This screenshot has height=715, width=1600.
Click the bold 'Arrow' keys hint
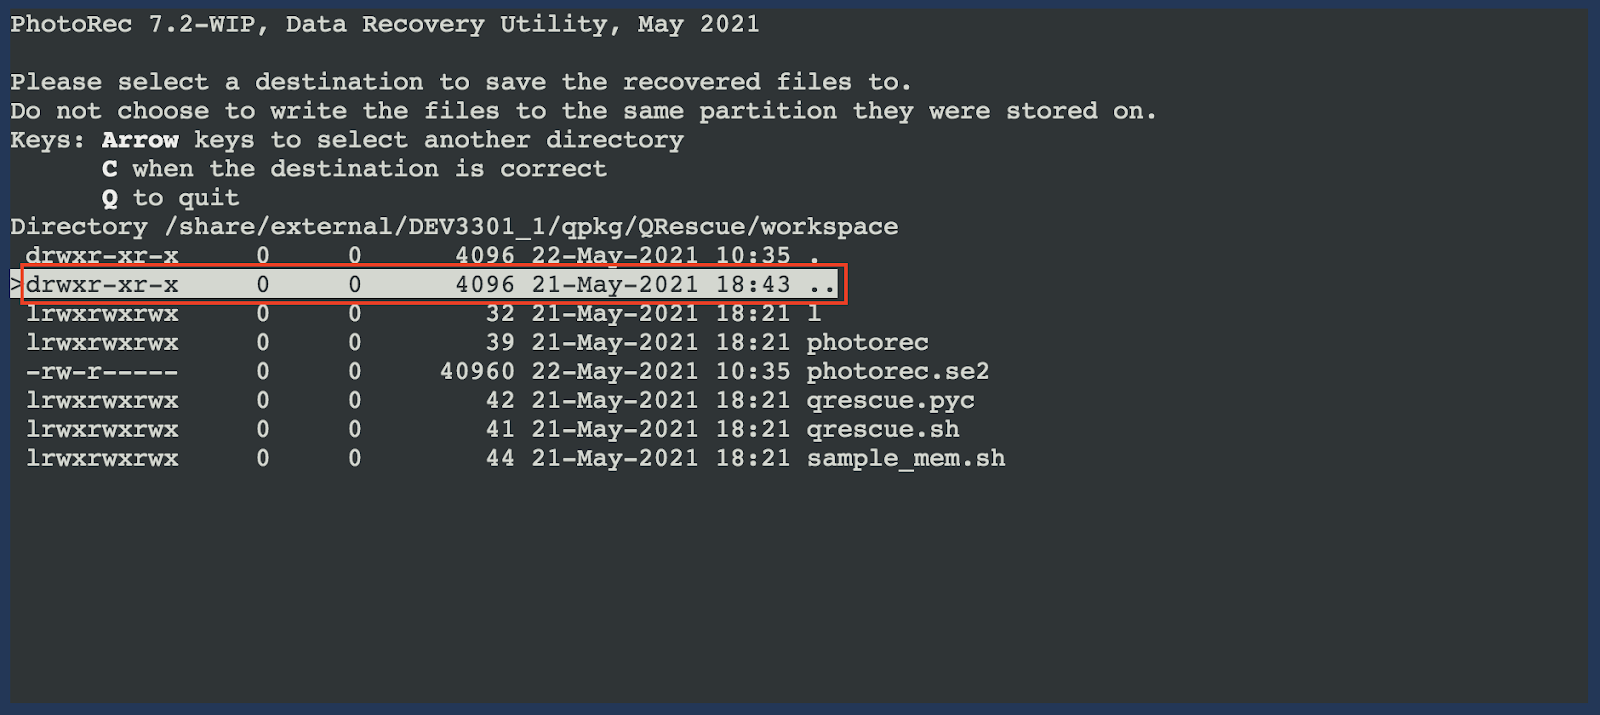pos(140,140)
